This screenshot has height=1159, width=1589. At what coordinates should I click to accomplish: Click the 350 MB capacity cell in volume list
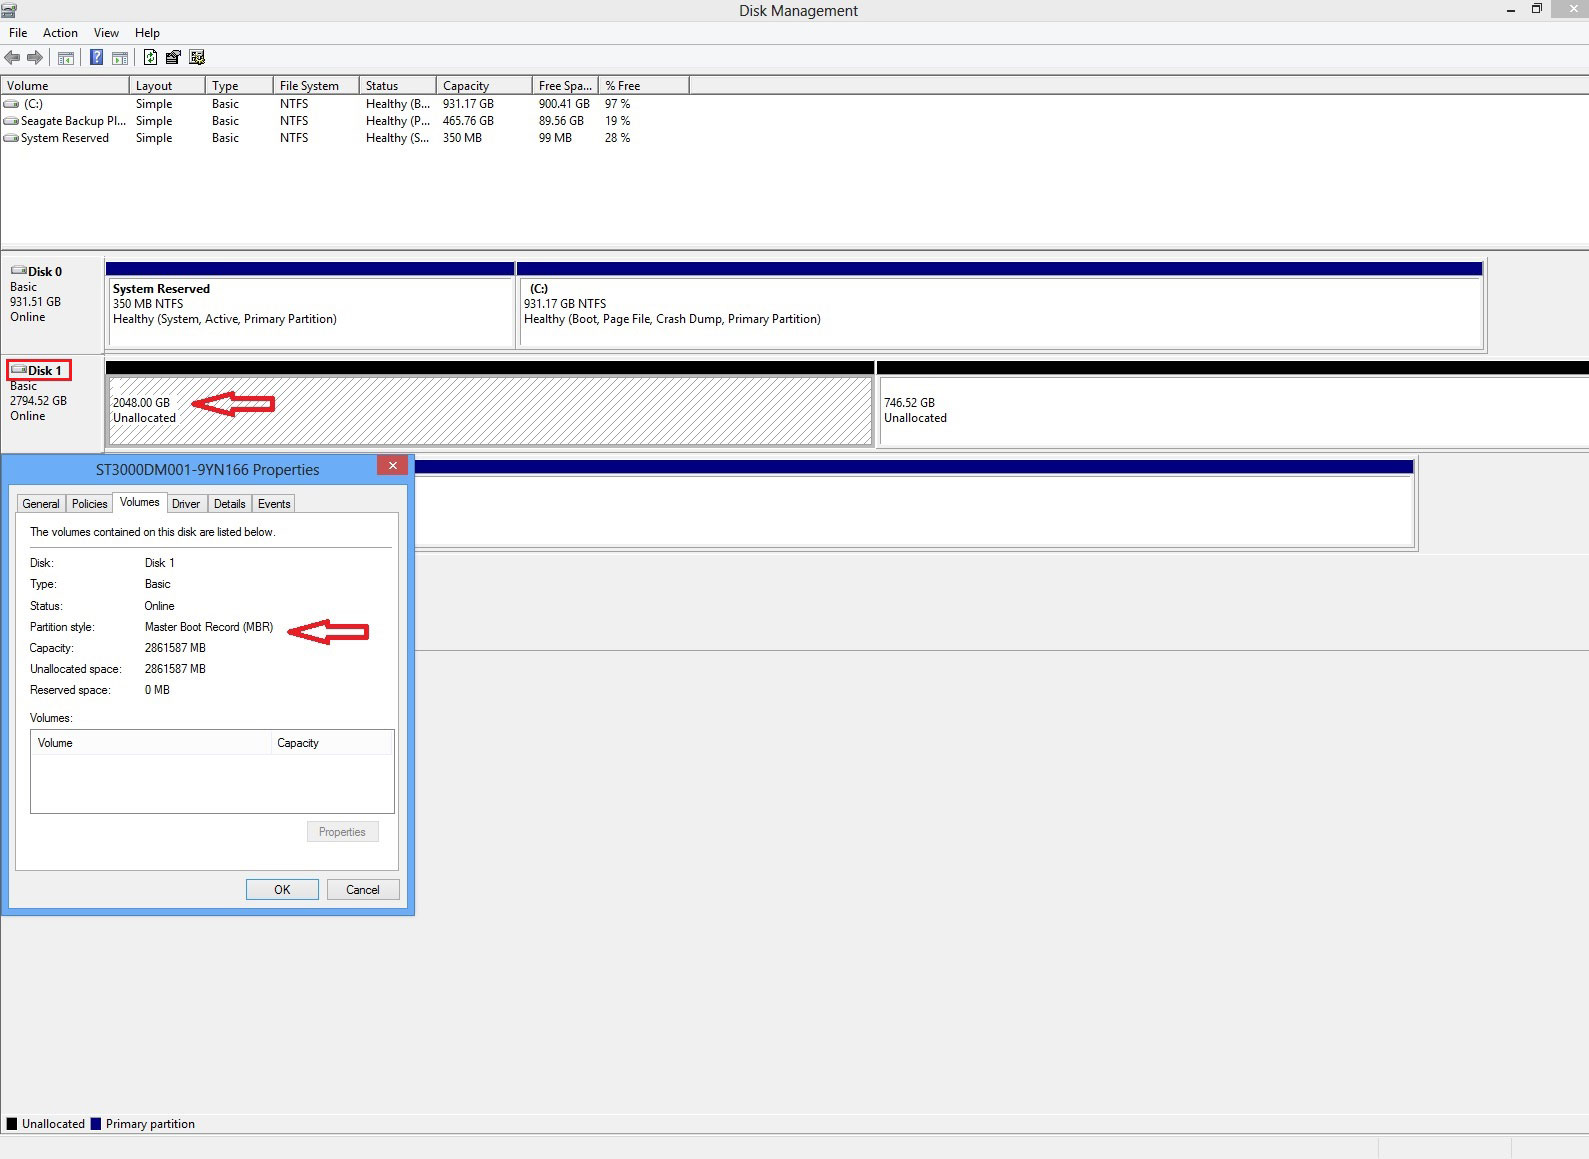[462, 138]
